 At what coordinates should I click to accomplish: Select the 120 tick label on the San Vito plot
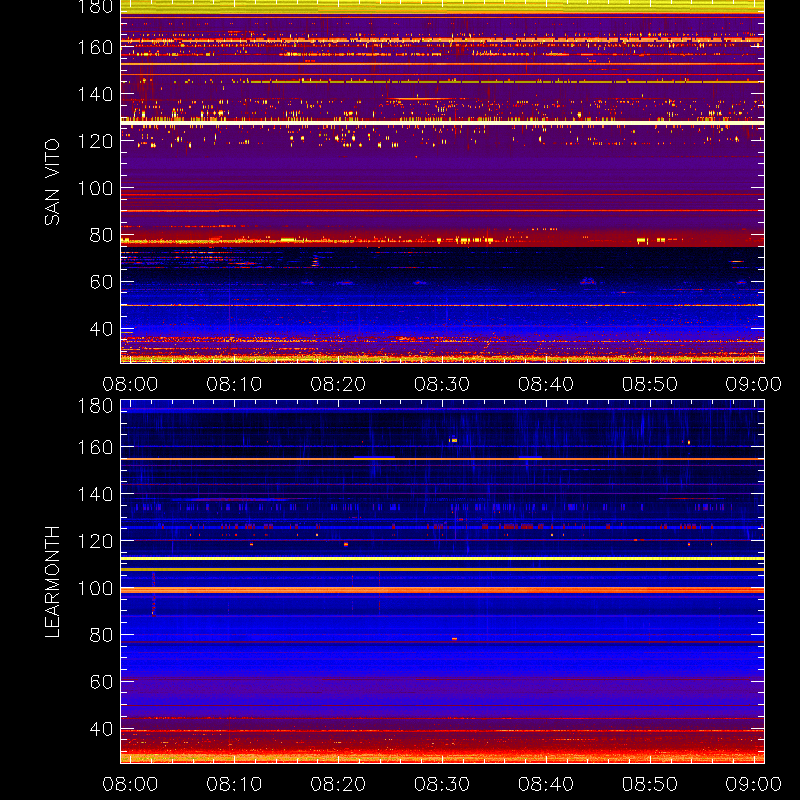[x=95, y=141]
